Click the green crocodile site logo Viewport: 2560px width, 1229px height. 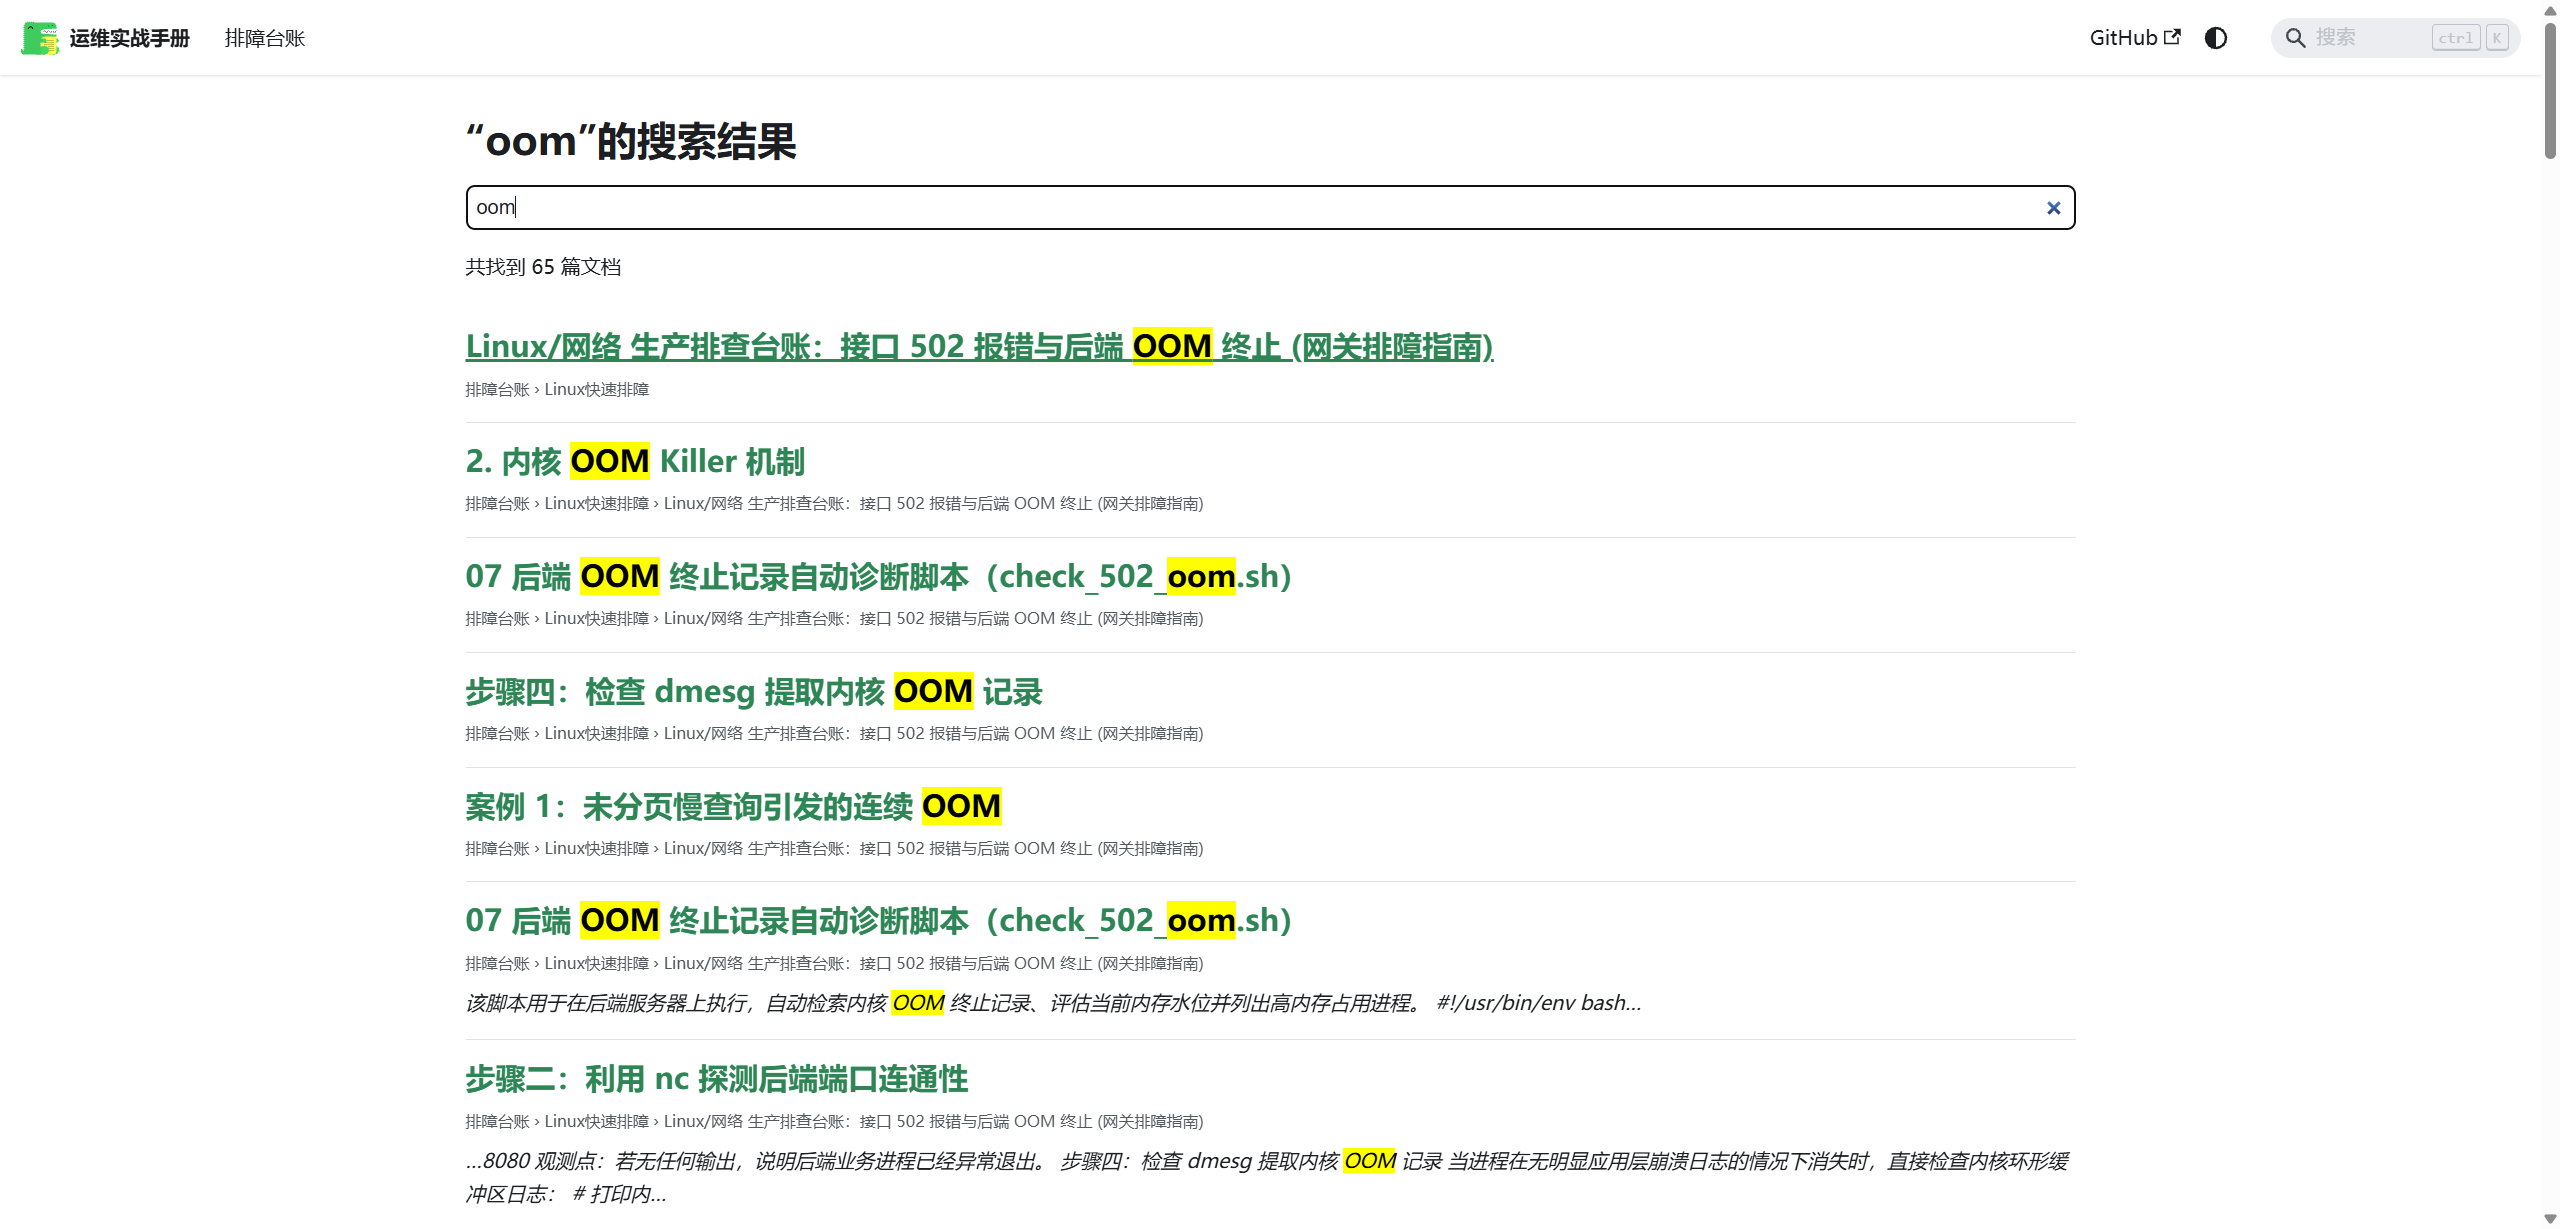point(40,38)
